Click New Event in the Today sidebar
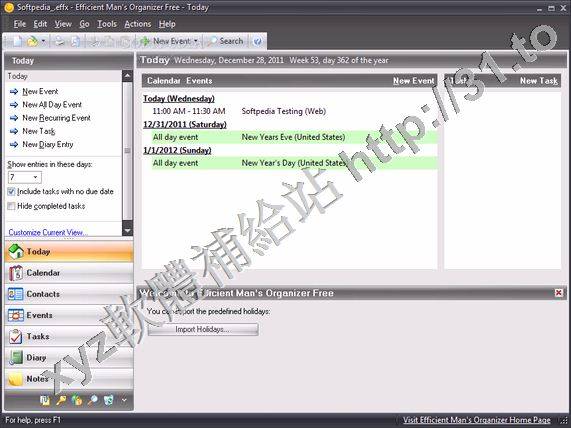The width and height of the screenshot is (571, 428). click(x=40, y=91)
